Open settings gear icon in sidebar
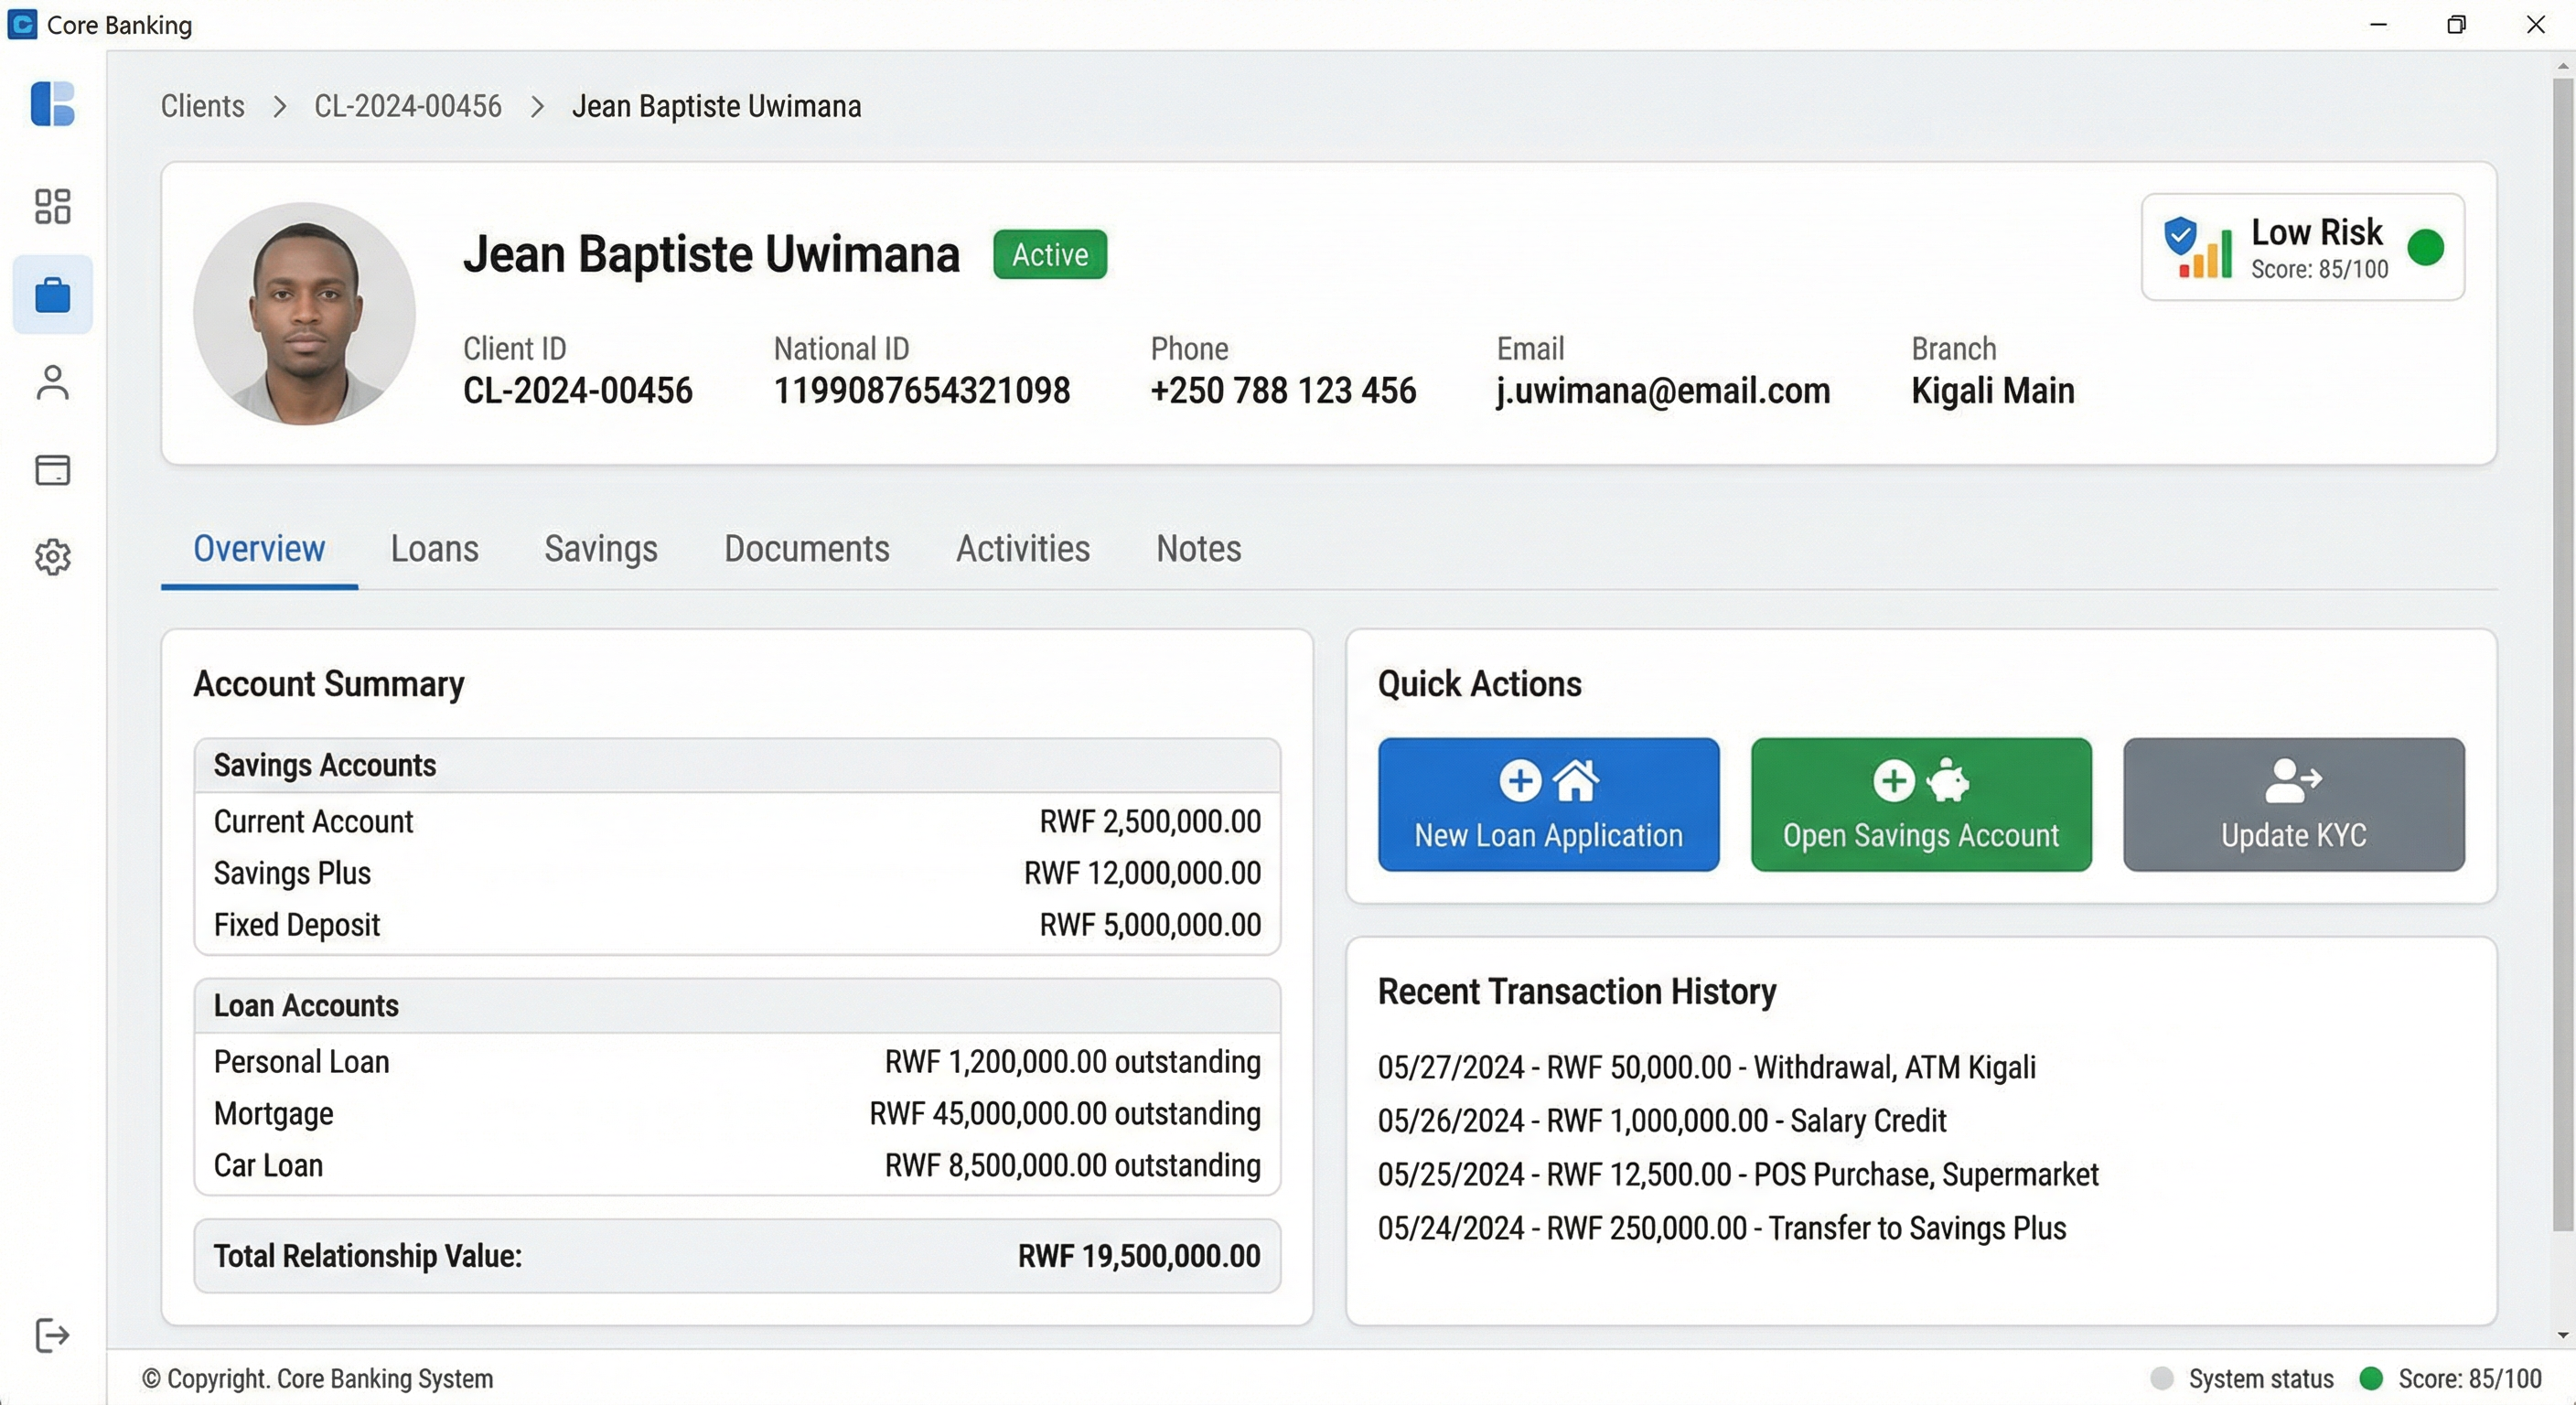 tap(52, 557)
